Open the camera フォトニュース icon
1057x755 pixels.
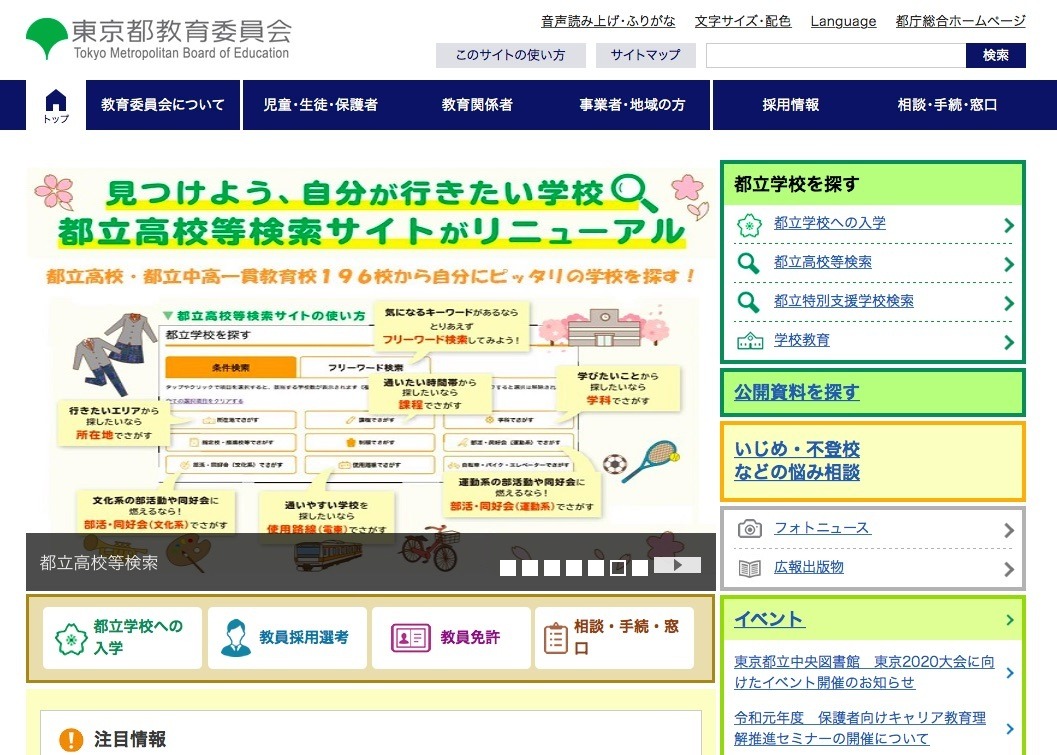tap(750, 528)
